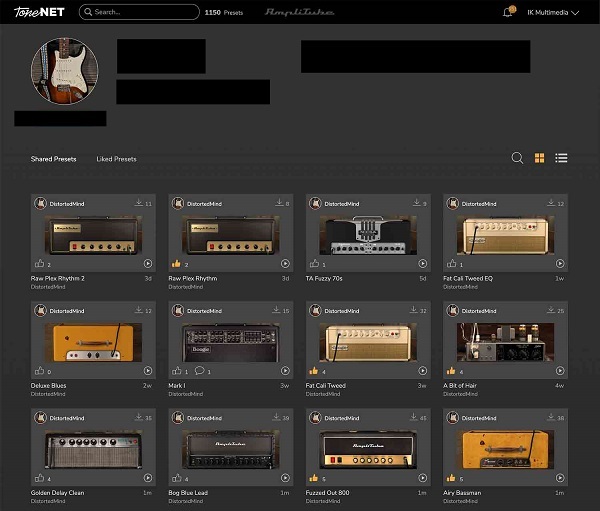600x511 pixels.
Task: Download the Raw Plex Rhythm preset
Action: point(279,202)
